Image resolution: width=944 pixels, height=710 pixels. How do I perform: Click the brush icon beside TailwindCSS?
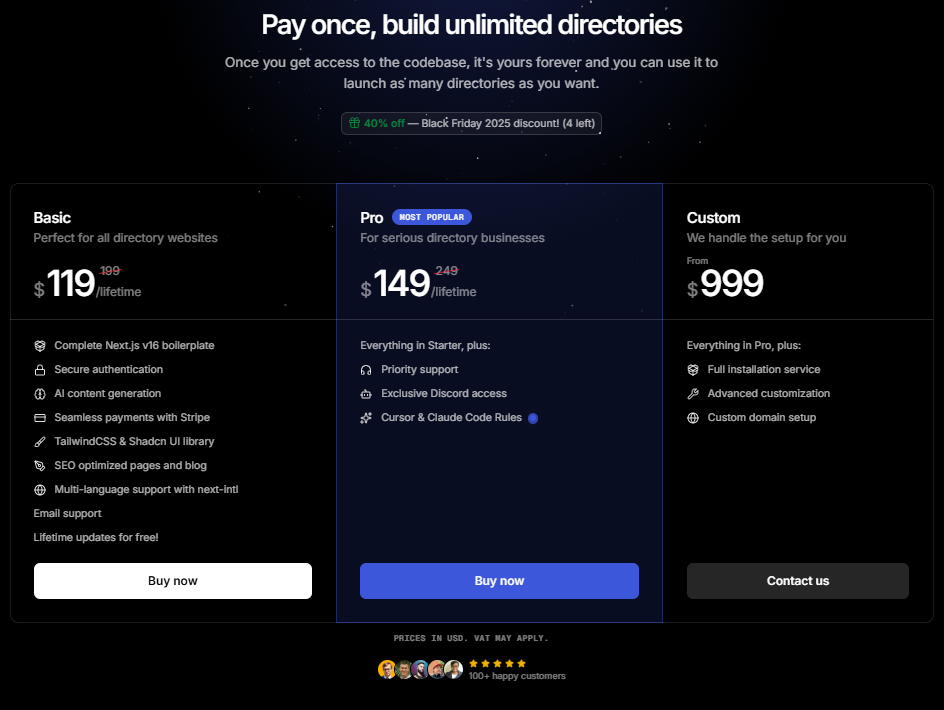coord(40,442)
